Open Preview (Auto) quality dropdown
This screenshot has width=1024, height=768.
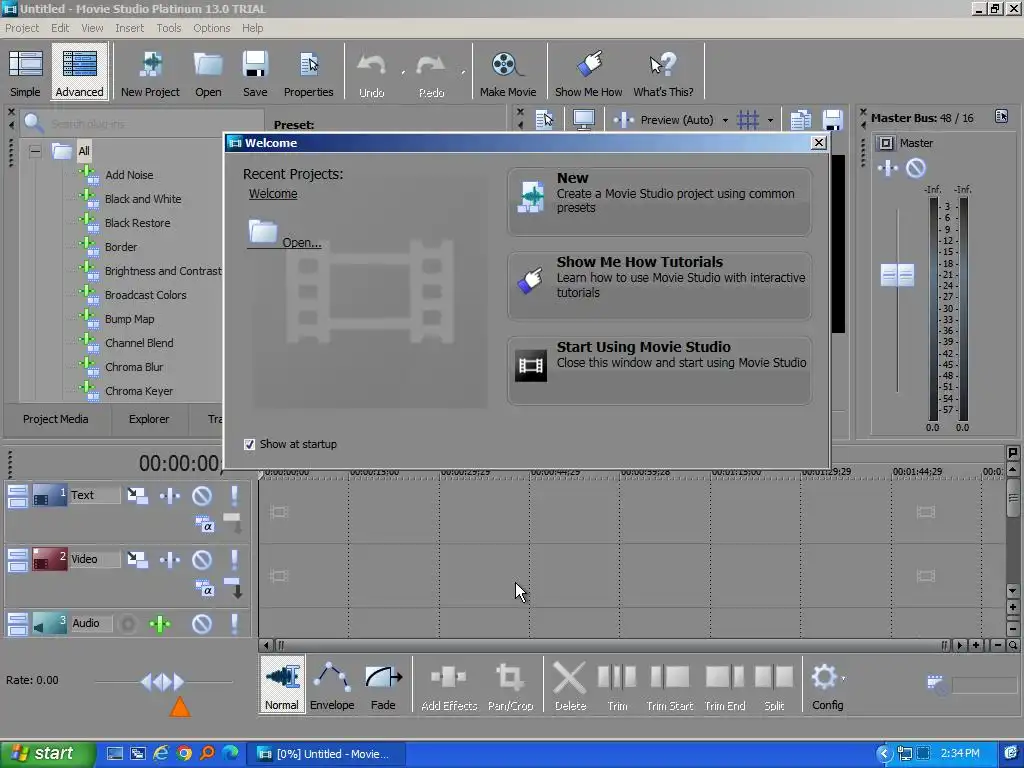(x=725, y=121)
